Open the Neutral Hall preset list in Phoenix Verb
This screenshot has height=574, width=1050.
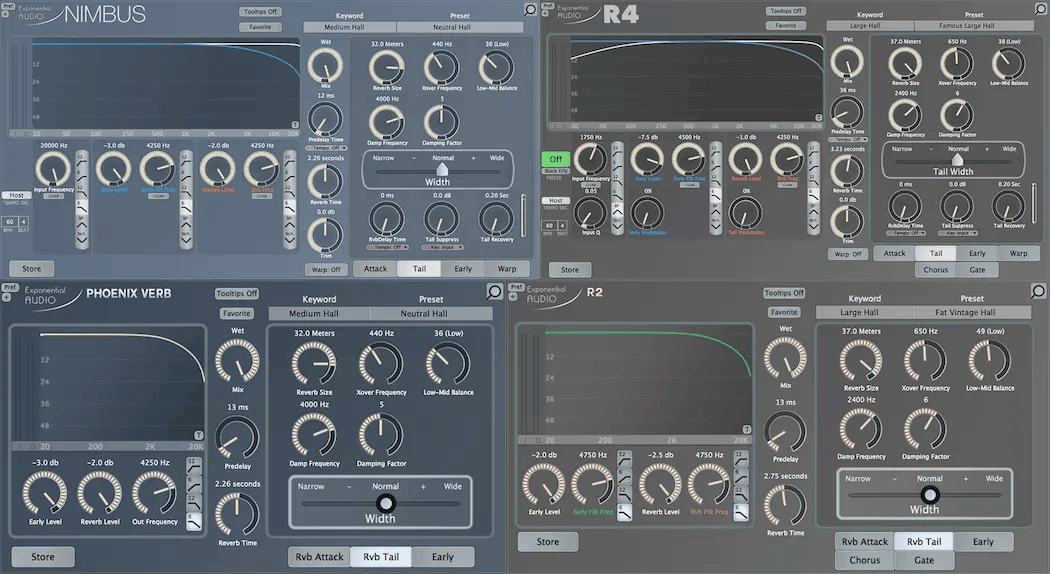[x=431, y=313]
